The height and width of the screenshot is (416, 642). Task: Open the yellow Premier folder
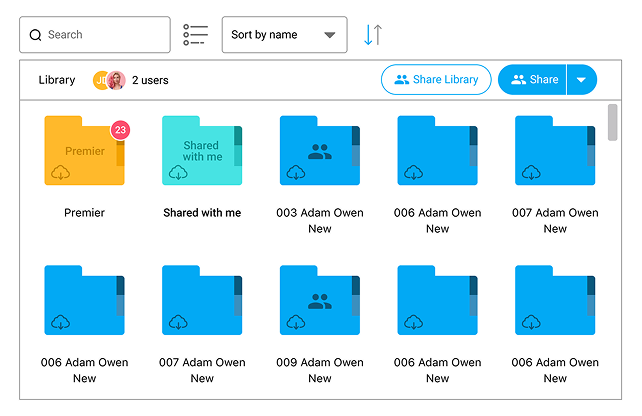pyautogui.click(x=84, y=150)
